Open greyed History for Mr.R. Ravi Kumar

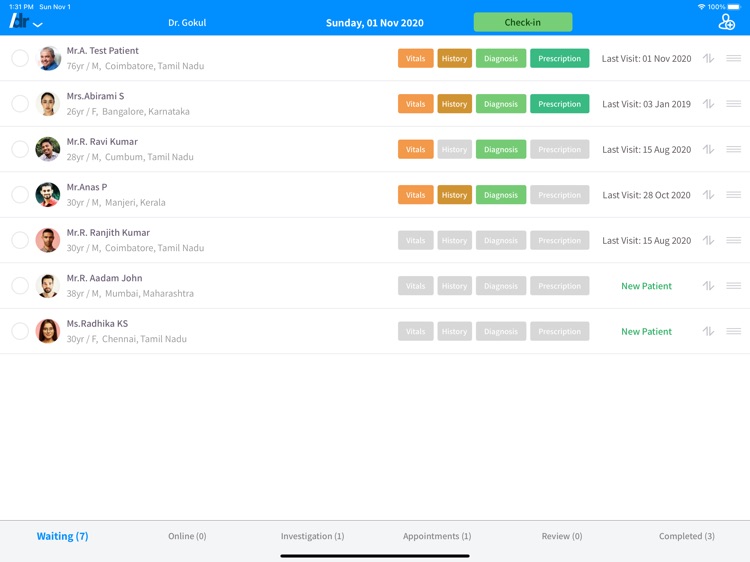click(x=454, y=149)
